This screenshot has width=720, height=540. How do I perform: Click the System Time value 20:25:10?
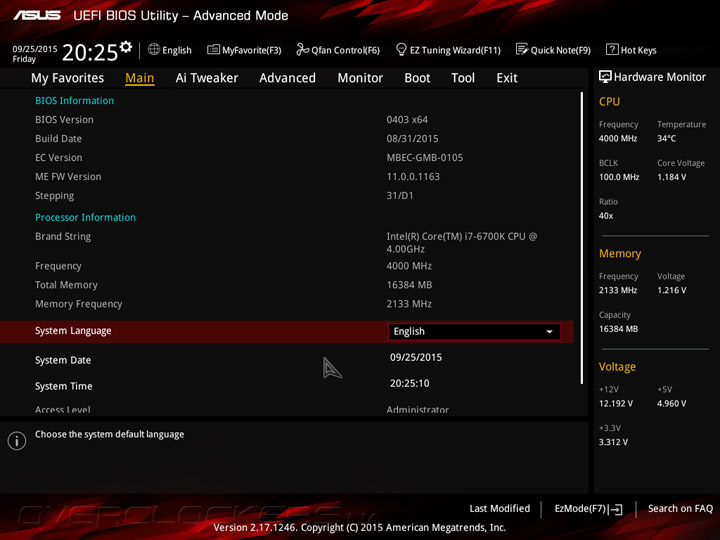click(410, 383)
